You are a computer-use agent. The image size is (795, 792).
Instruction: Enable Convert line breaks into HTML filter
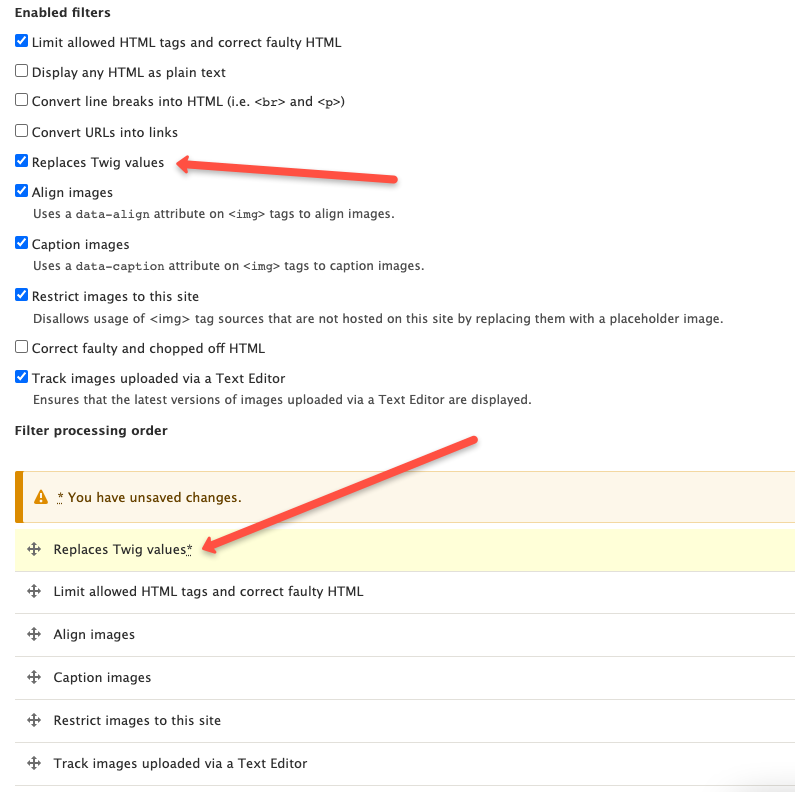click(21, 100)
